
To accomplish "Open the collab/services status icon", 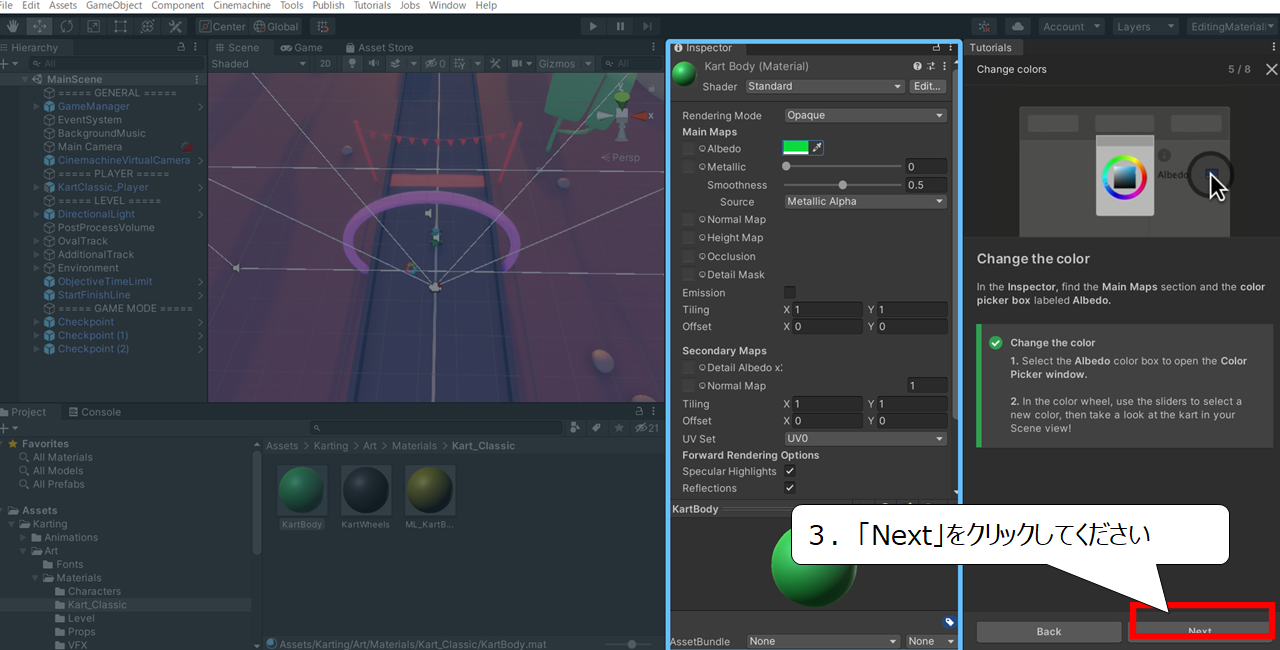I will pyautogui.click(x=985, y=27).
